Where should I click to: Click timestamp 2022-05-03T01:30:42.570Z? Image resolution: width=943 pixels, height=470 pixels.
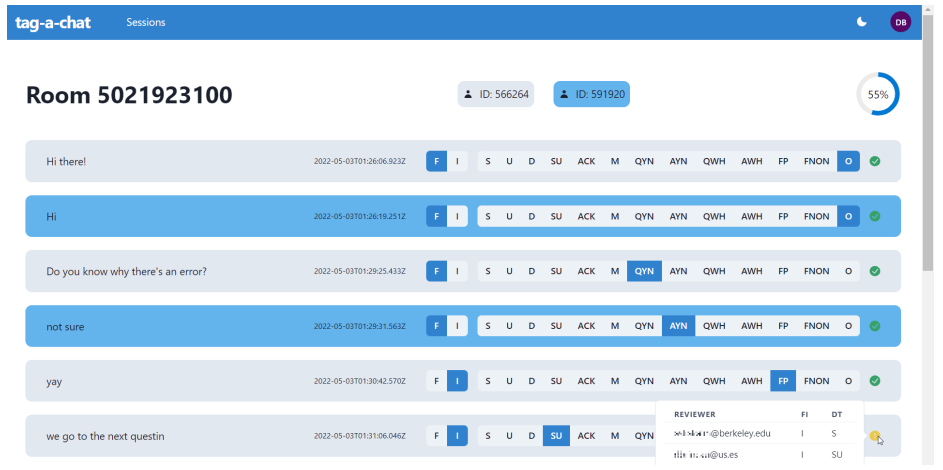pos(360,380)
